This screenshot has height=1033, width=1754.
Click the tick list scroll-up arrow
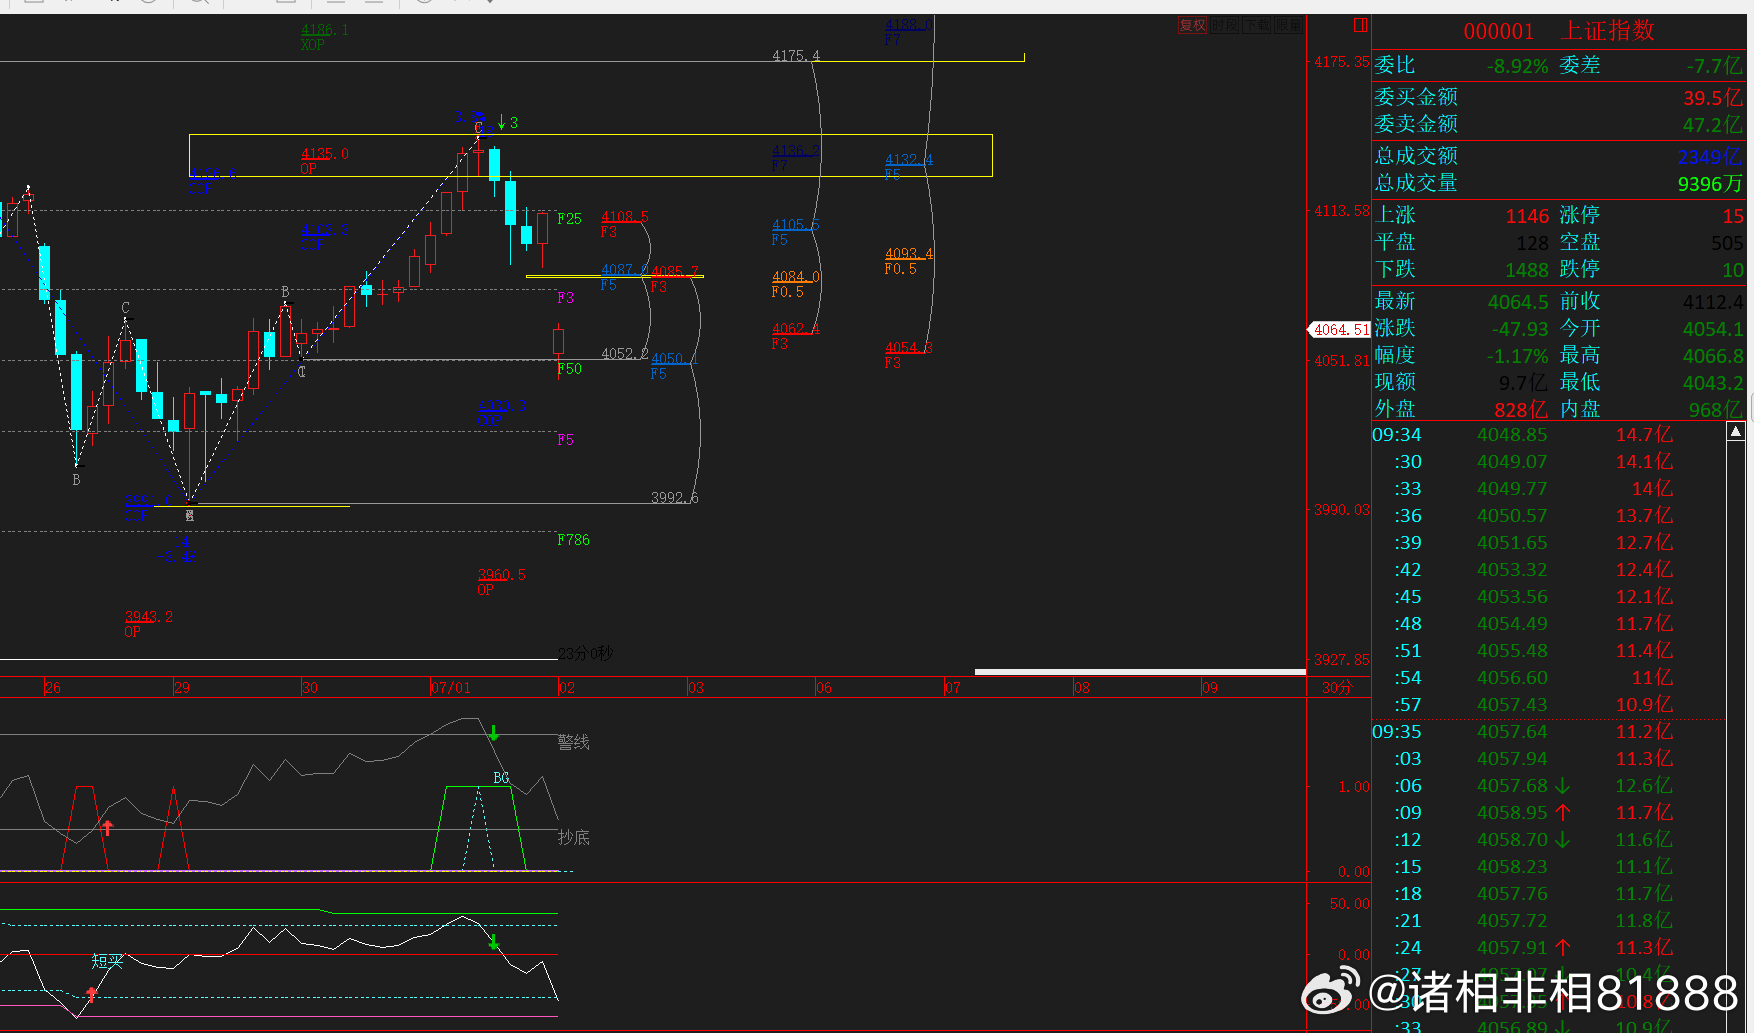click(x=1736, y=431)
